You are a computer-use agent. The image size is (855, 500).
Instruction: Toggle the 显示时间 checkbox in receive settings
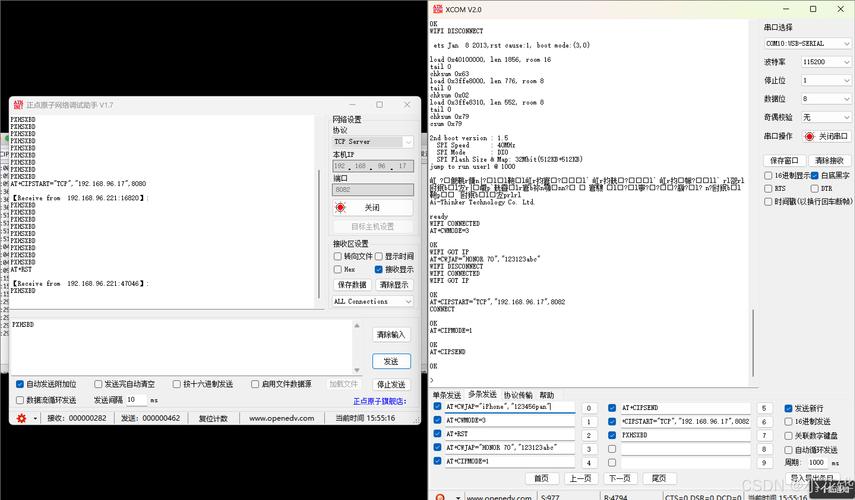(x=379, y=256)
